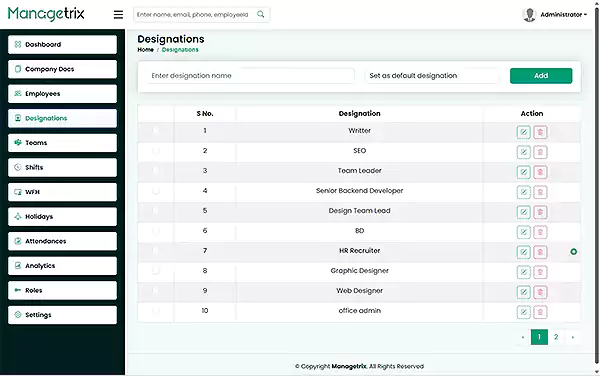Viewport: 600px width, 376px height.
Task: Check the BD row checkbox
Action: 155,231
